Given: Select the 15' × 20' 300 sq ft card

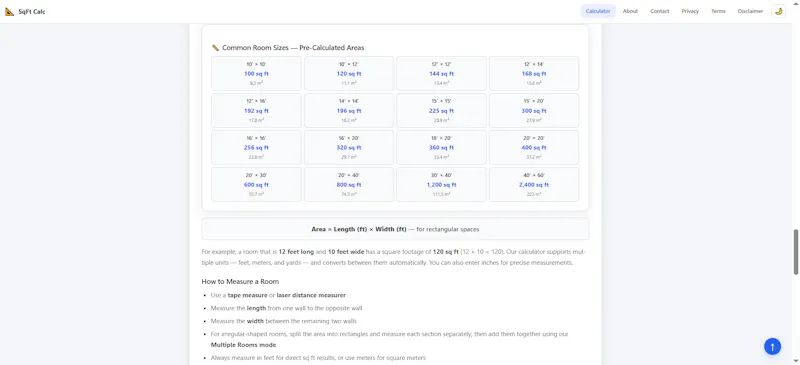Looking at the screenshot, I should pyautogui.click(x=534, y=110).
